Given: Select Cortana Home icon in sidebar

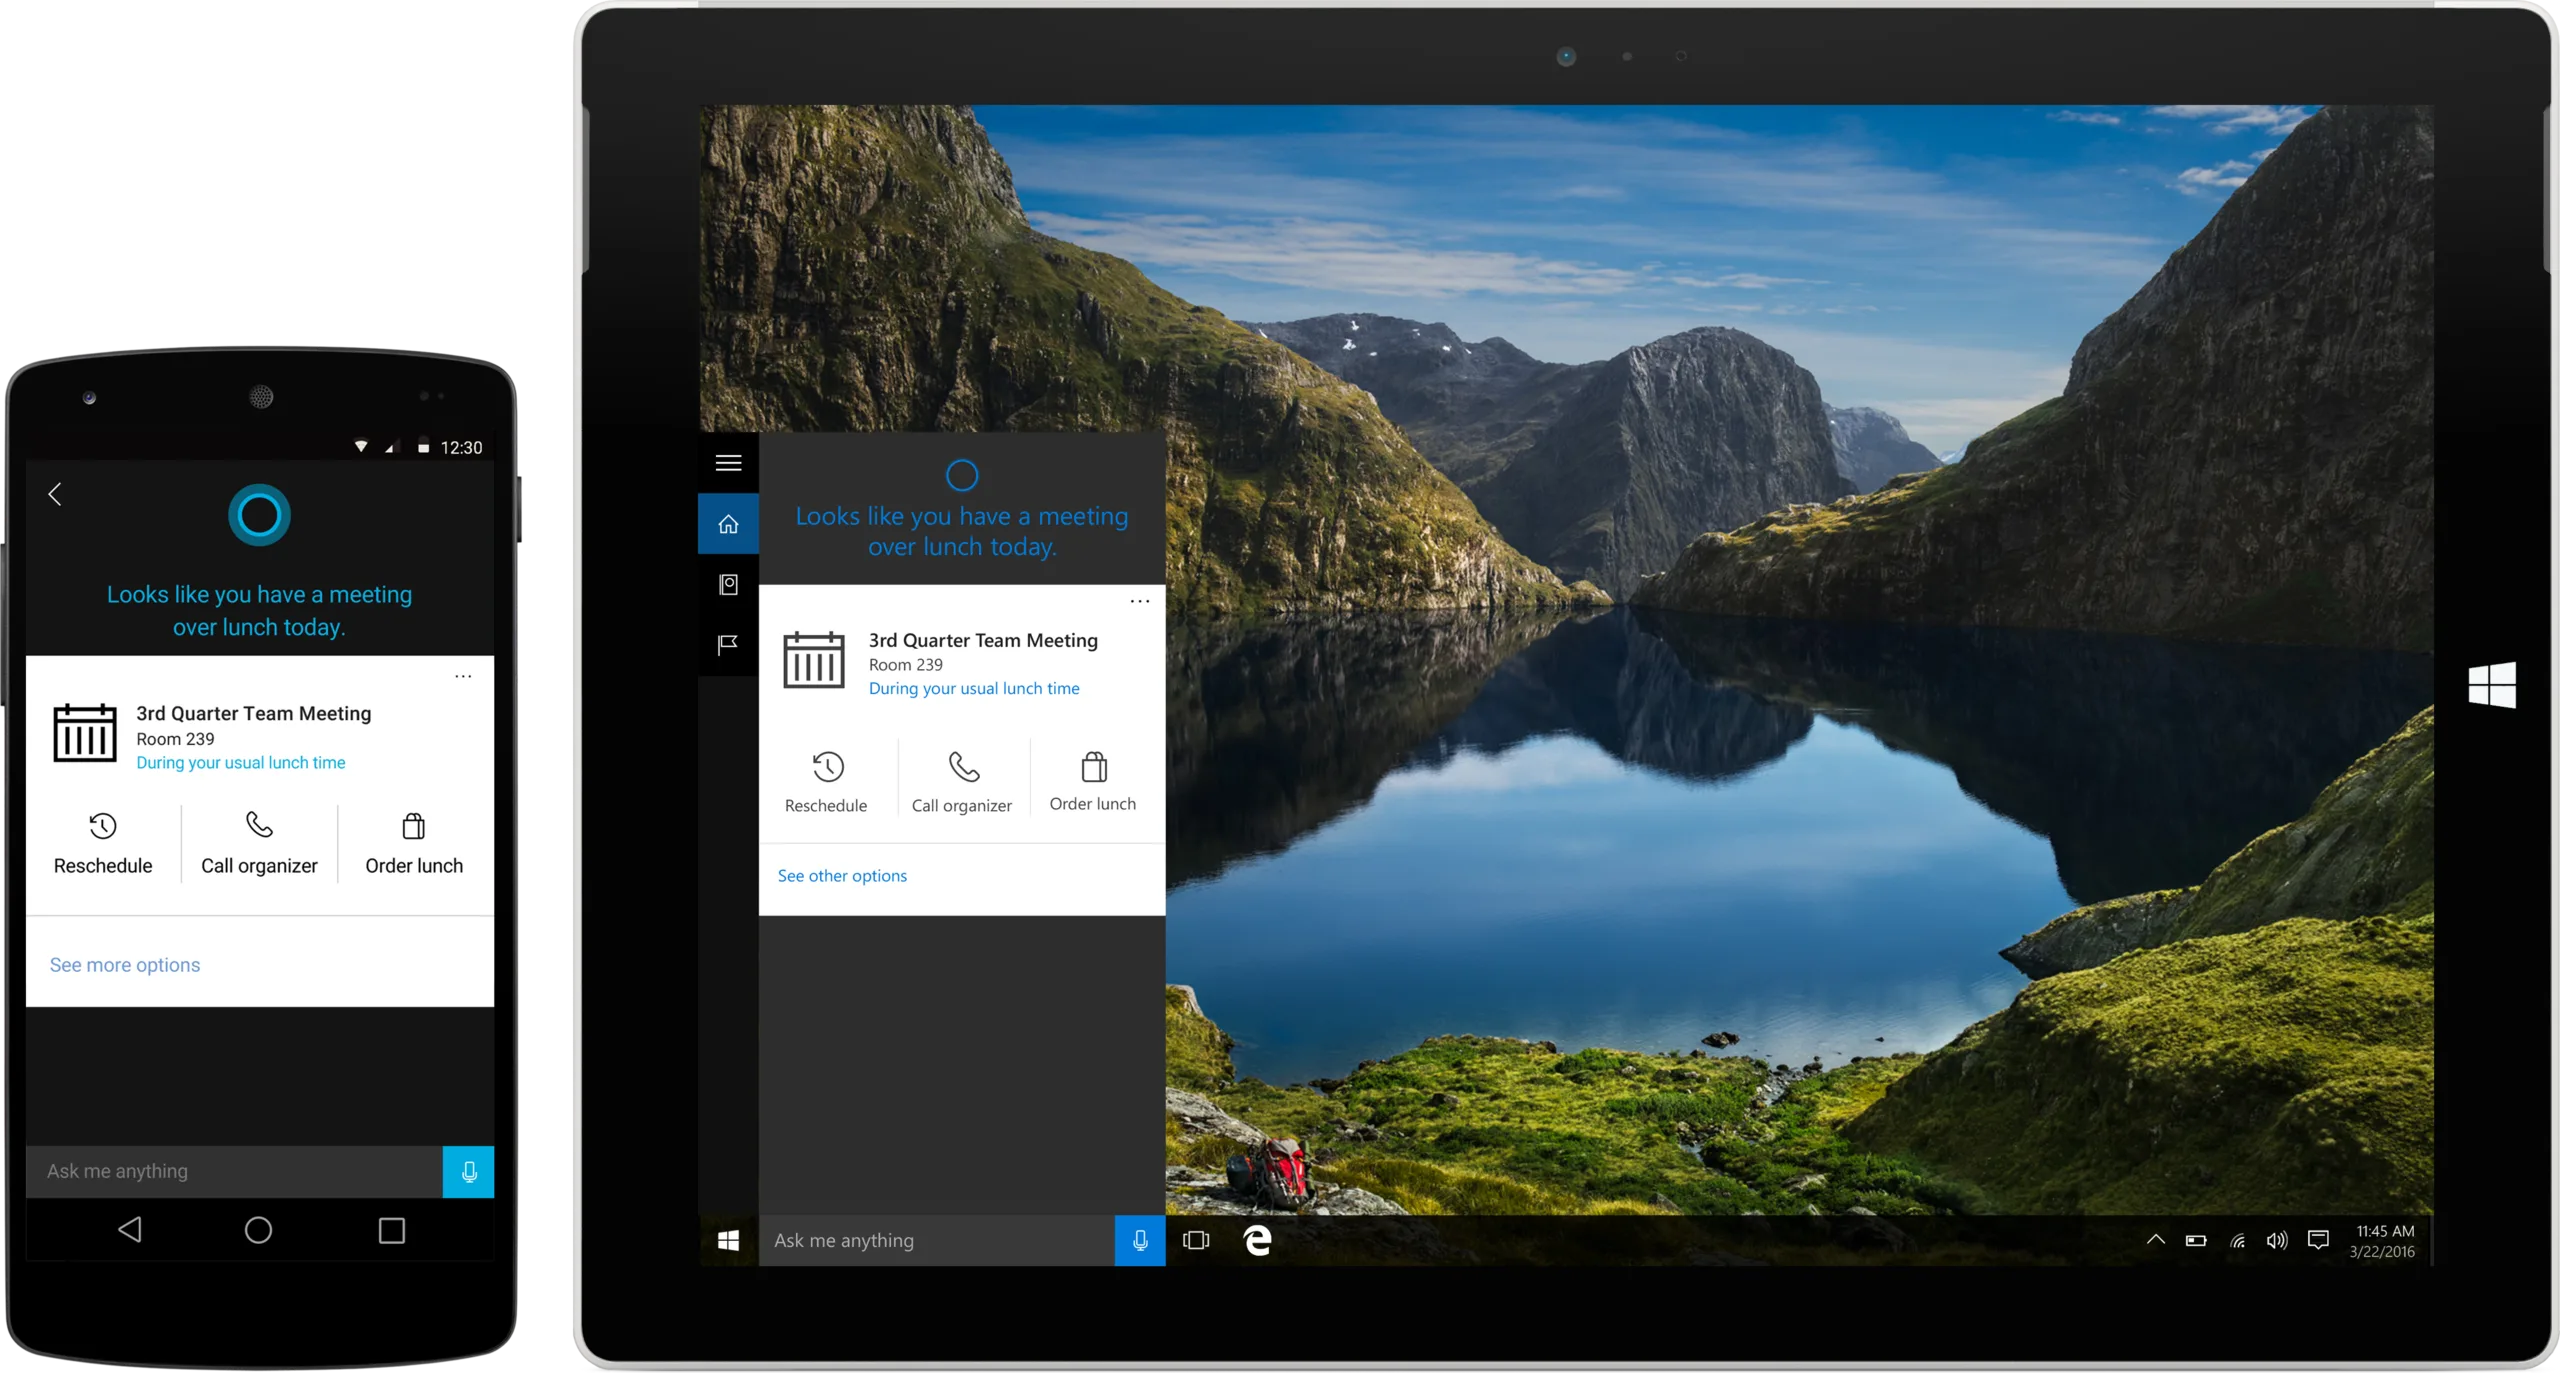Looking at the screenshot, I should pyautogui.click(x=728, y=524).
